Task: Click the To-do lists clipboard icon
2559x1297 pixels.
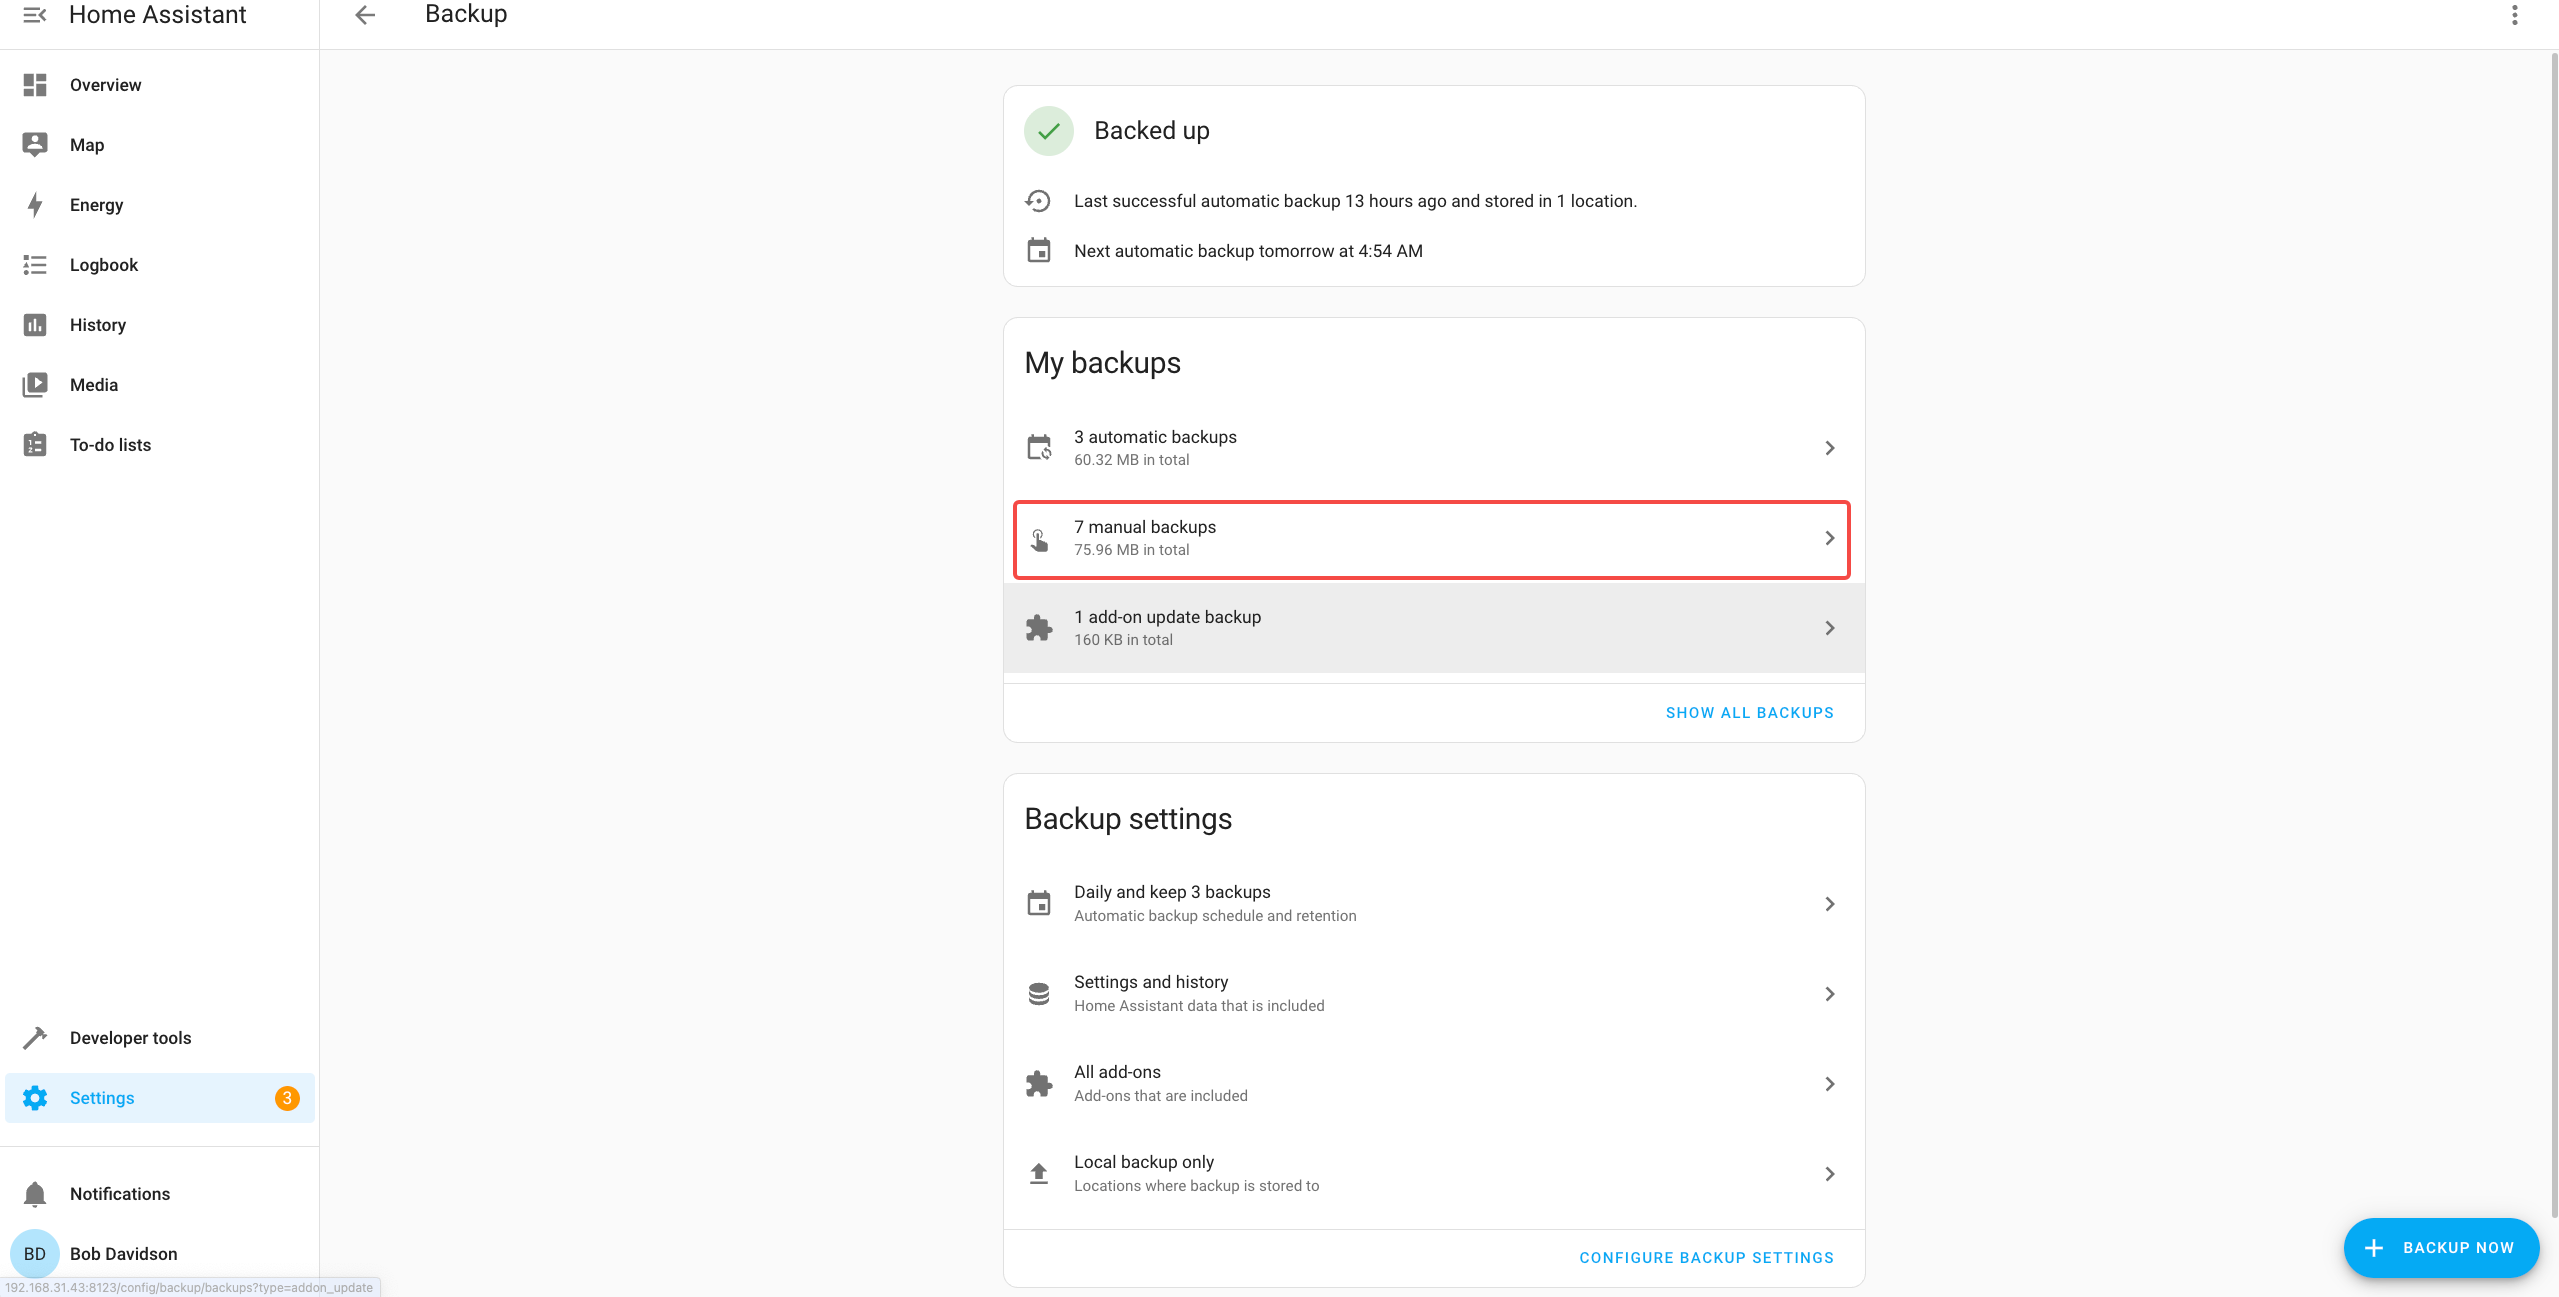Action: [x=35, y=445]
